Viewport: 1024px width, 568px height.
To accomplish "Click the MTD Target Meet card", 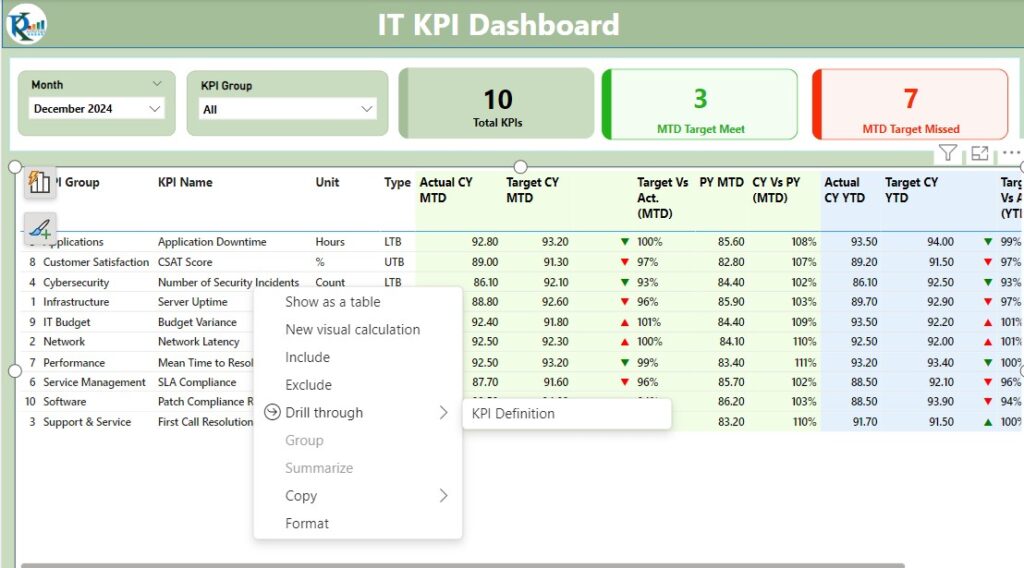I will pos(700,104).
